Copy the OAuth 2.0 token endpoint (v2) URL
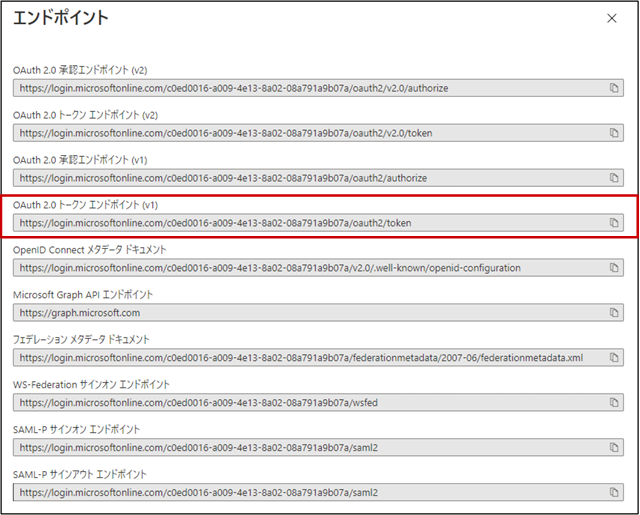The image size is (640, 515). pos(614,133)
